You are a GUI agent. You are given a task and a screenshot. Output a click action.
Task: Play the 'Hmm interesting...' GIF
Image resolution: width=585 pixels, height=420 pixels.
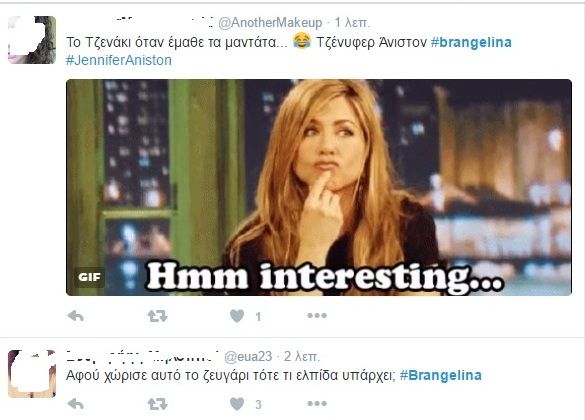pos(319,187)
